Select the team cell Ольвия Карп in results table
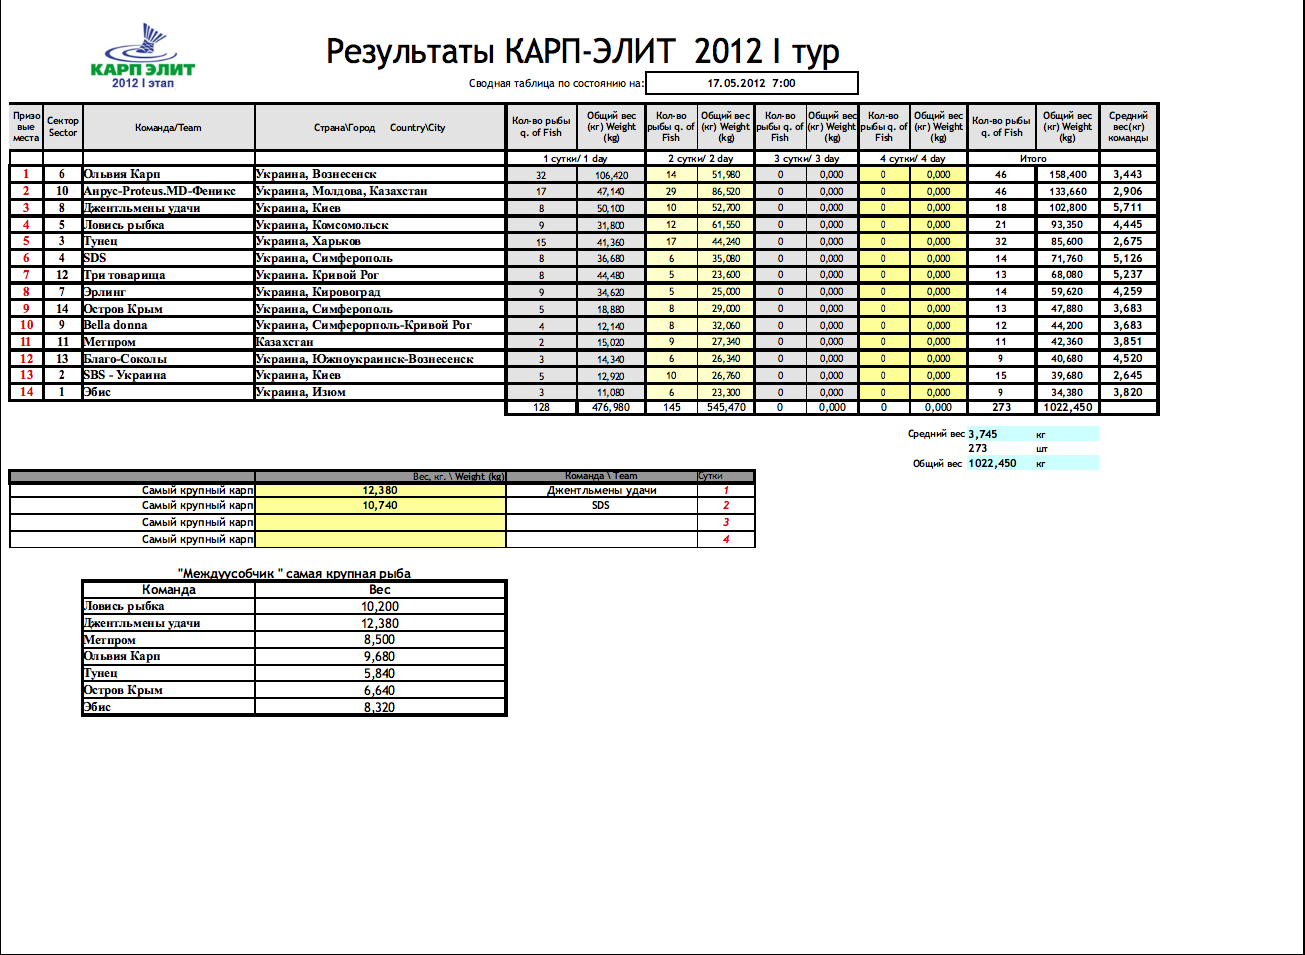Viewport: 1305px width, 955px height. 167,174
